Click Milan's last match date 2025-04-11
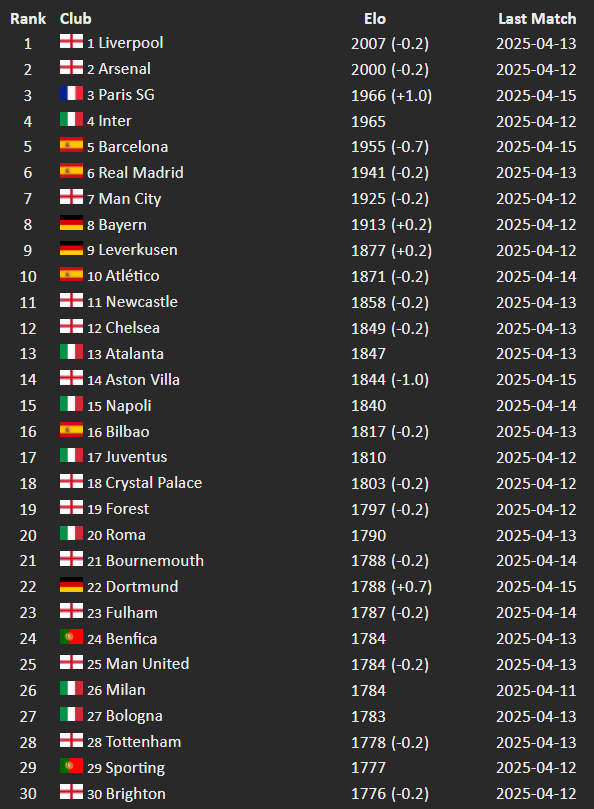Image resolution: width=594 pixels, height=809 pixels. (536, 690)
